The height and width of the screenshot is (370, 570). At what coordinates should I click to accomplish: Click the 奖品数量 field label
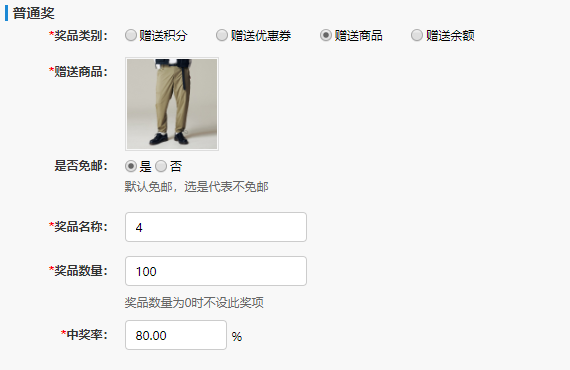click(78, 270)
